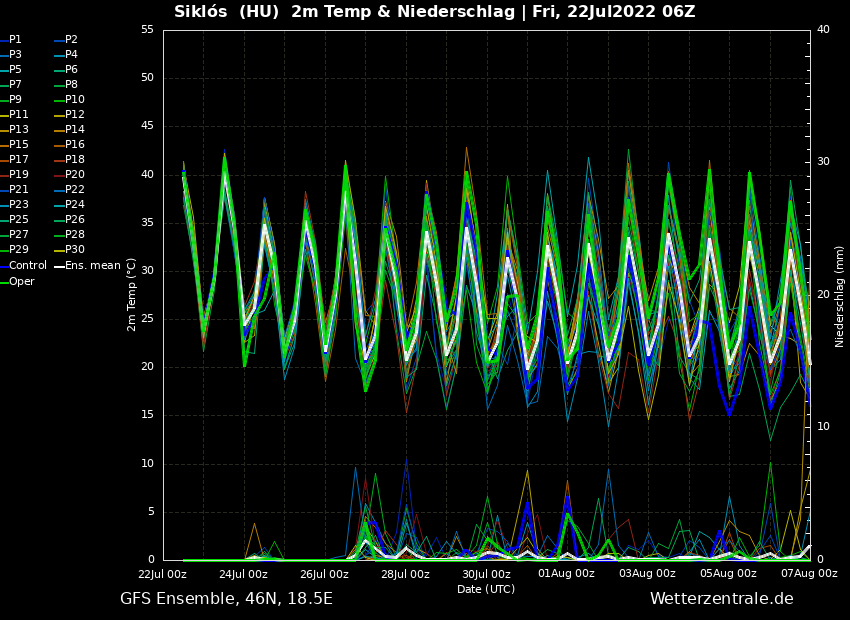This screenshot has height=620, width=850.
Task: Click the 22Jul 00z date tick
Action: pos(162,574)
